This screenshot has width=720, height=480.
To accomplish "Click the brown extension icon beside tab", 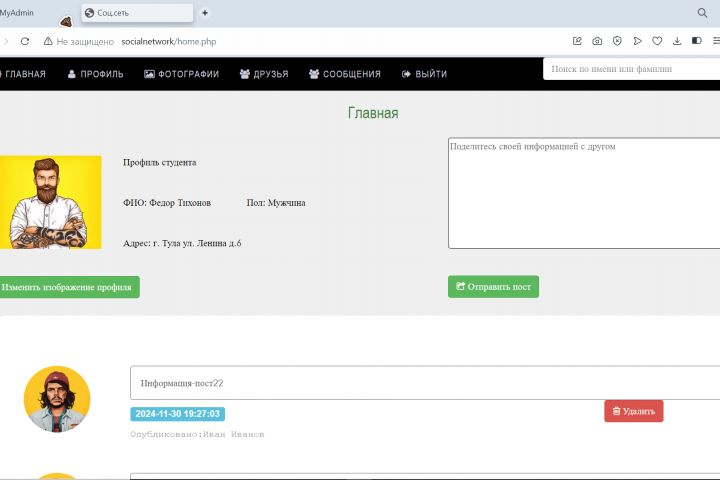I will (x=66, y=21).
